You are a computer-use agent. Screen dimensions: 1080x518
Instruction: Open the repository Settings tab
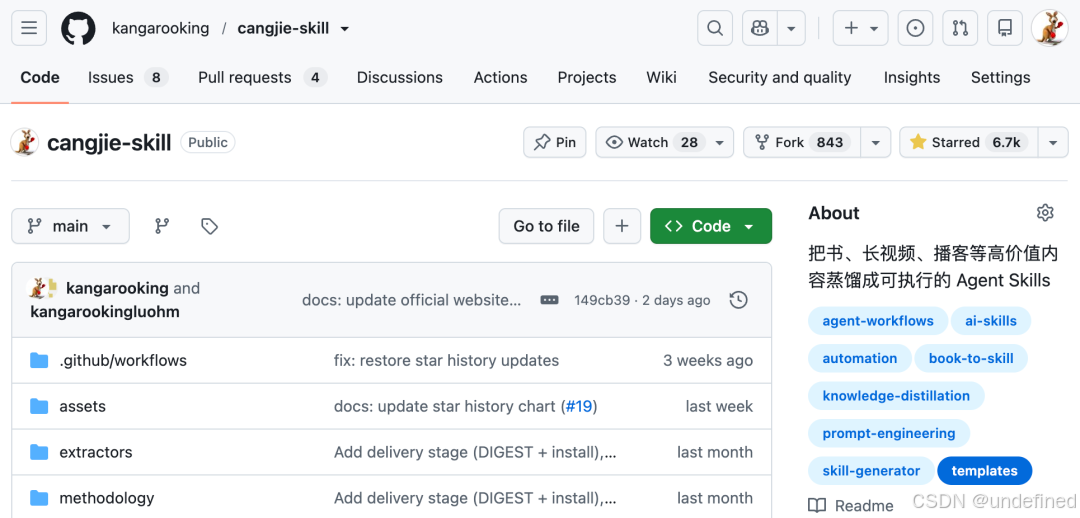(1000, 77)
